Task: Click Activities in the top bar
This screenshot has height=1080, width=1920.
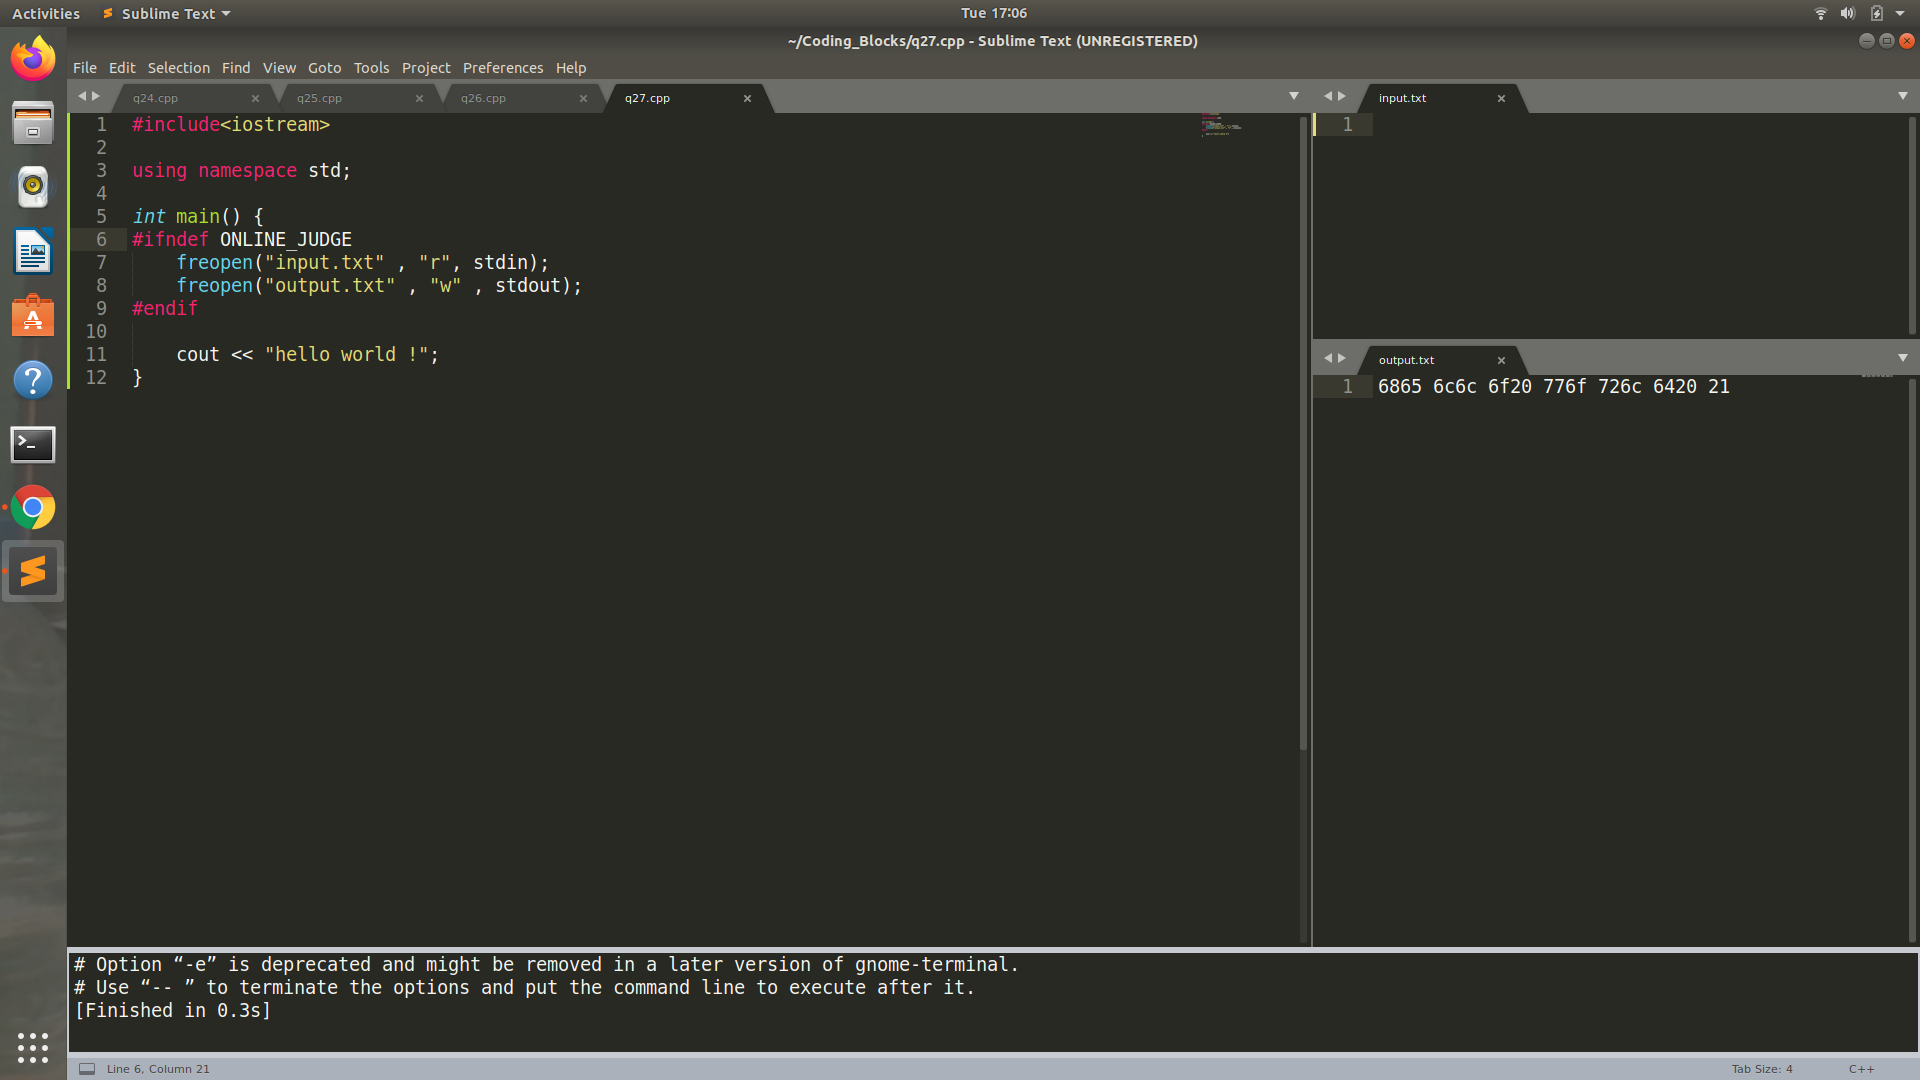Action: 46,13
